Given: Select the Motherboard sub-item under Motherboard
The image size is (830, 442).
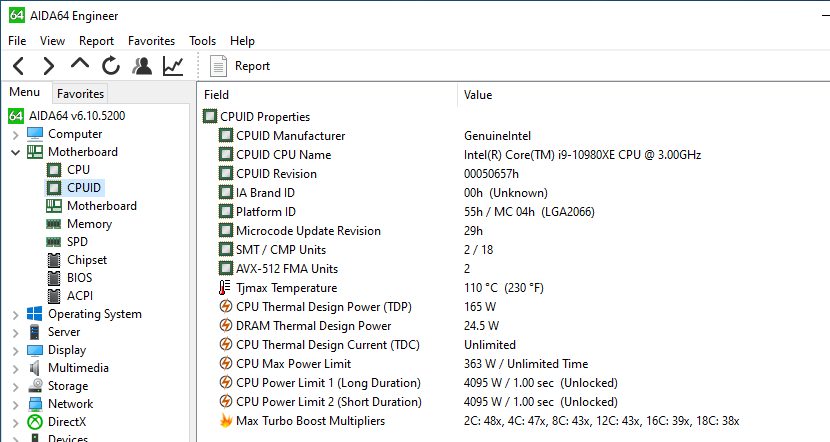Looking at the screenshot, I should [102, 206].
